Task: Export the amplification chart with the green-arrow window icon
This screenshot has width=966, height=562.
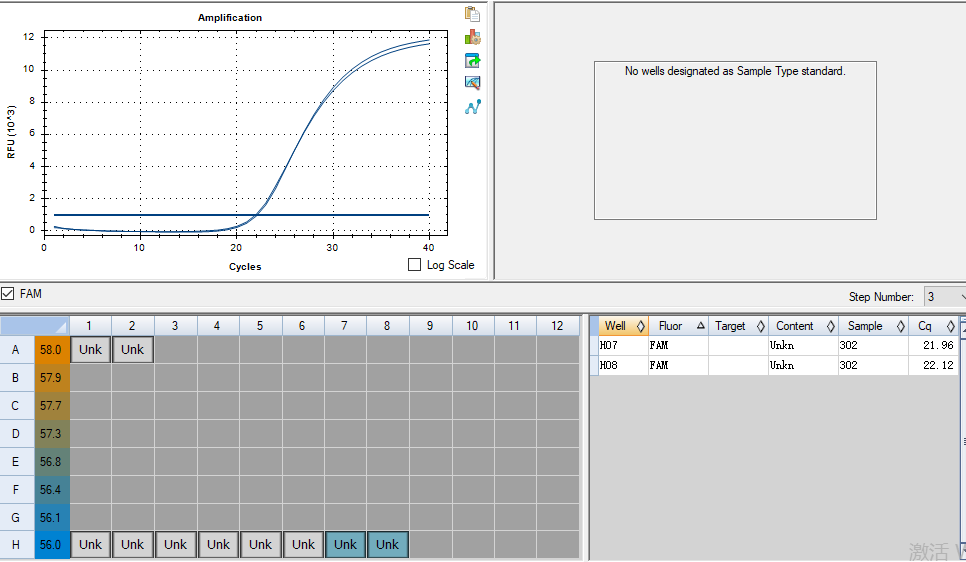Action: click(x=473, y=60)
